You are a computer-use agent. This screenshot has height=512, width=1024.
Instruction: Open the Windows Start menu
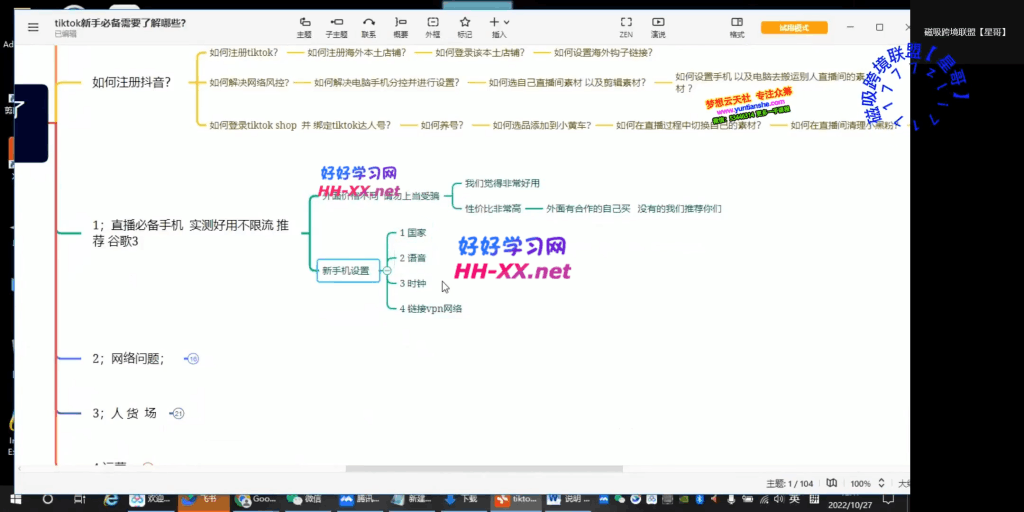pos(15,499)
